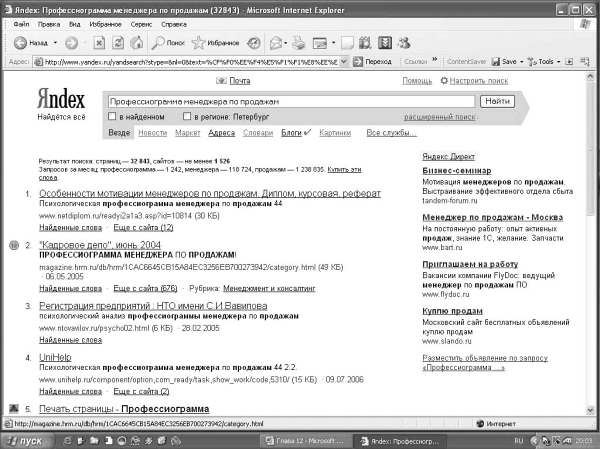Click the mail icon beside Почта
Image resolution: width=600 pixels, height=449 pixels.
tap(221, 81)
